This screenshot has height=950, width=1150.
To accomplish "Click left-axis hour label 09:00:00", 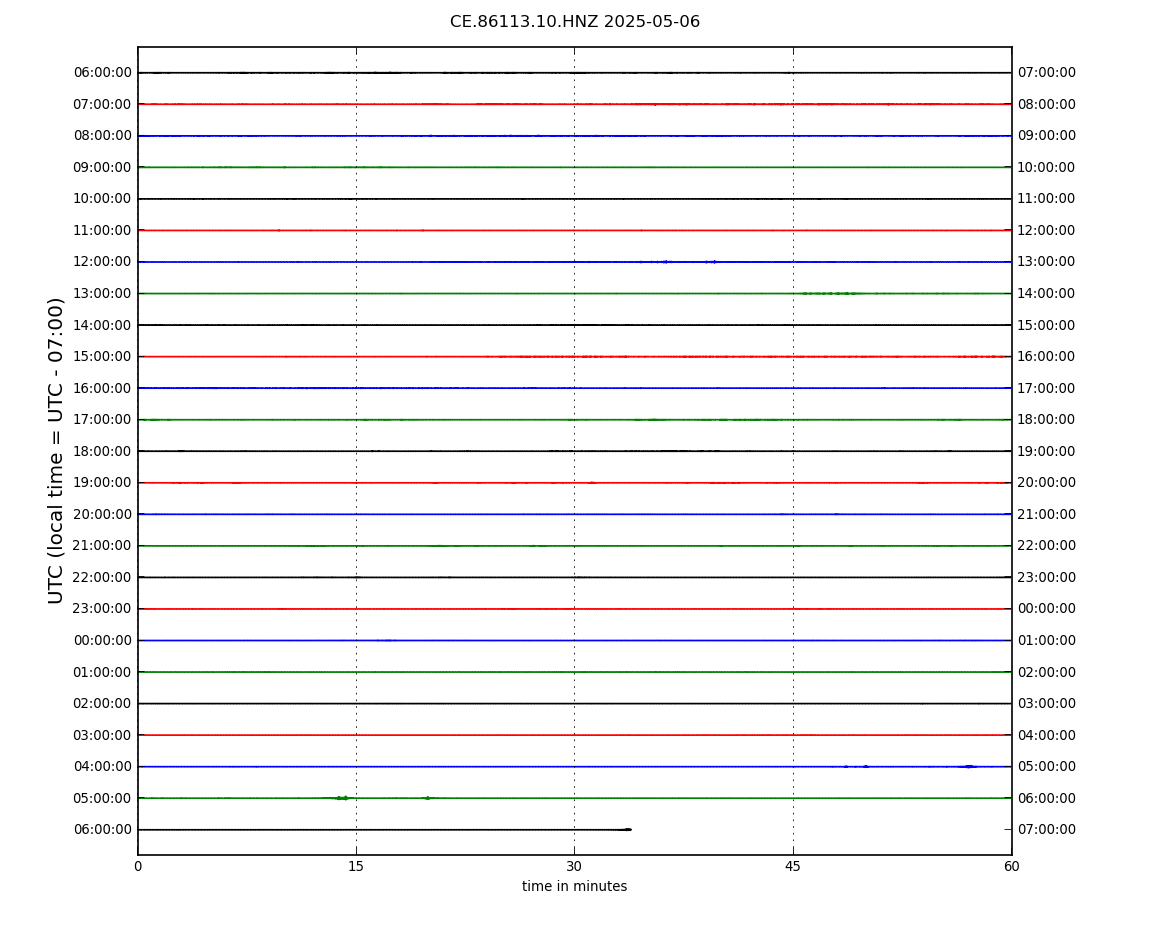I will point(103,167).
